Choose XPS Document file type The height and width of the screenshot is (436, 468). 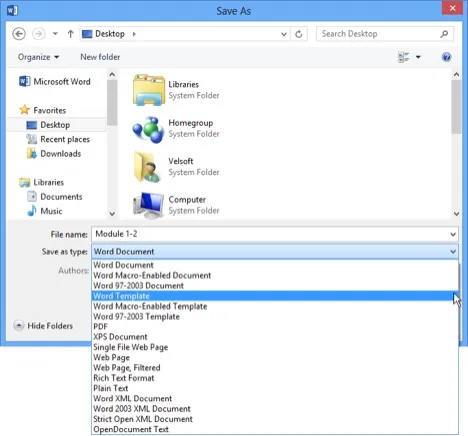click(x=275, y=337)
